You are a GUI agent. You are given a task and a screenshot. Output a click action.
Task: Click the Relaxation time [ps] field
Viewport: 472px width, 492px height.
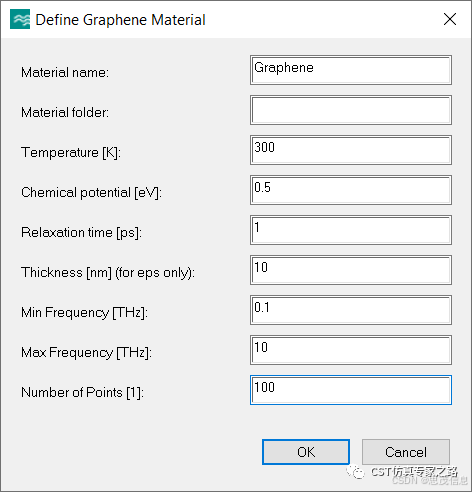click(x=351, y=230)
